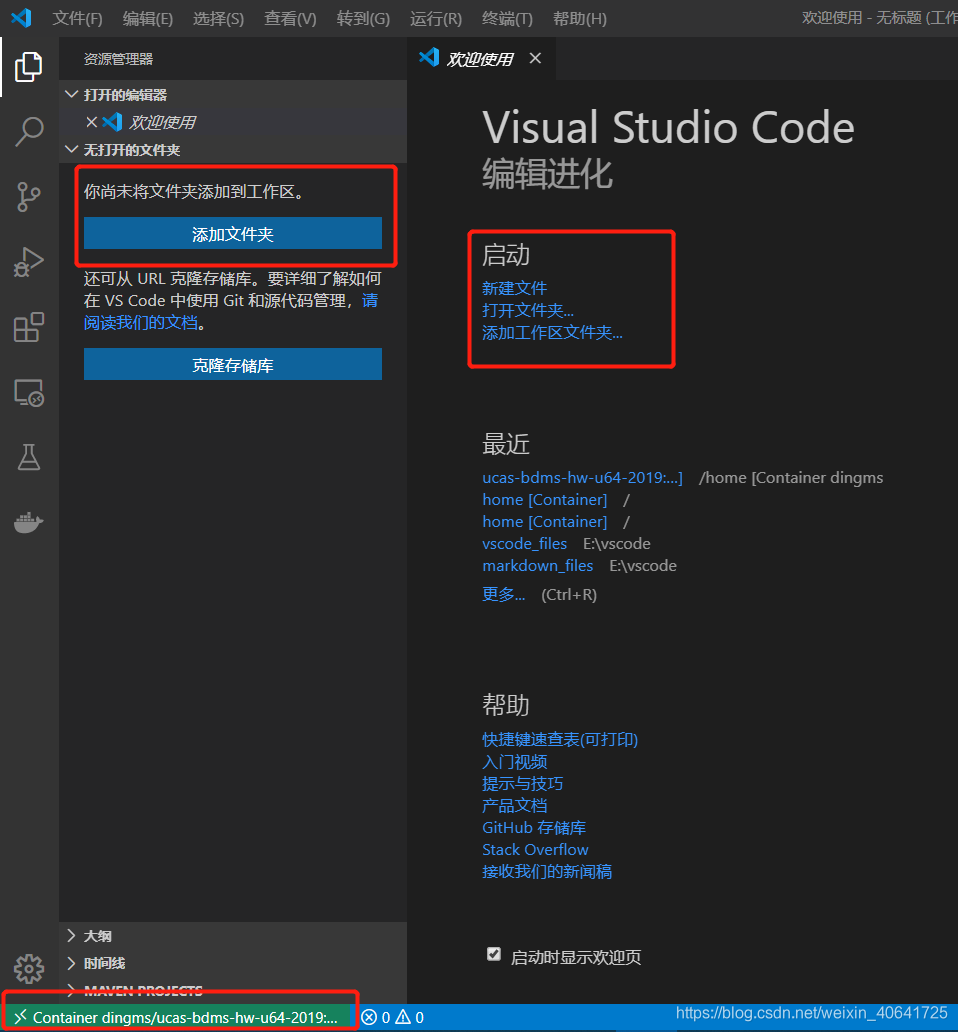Click the VS Code logo in title bar
Viewport: 958px width, 1032px height.
(x=21, y=18)
